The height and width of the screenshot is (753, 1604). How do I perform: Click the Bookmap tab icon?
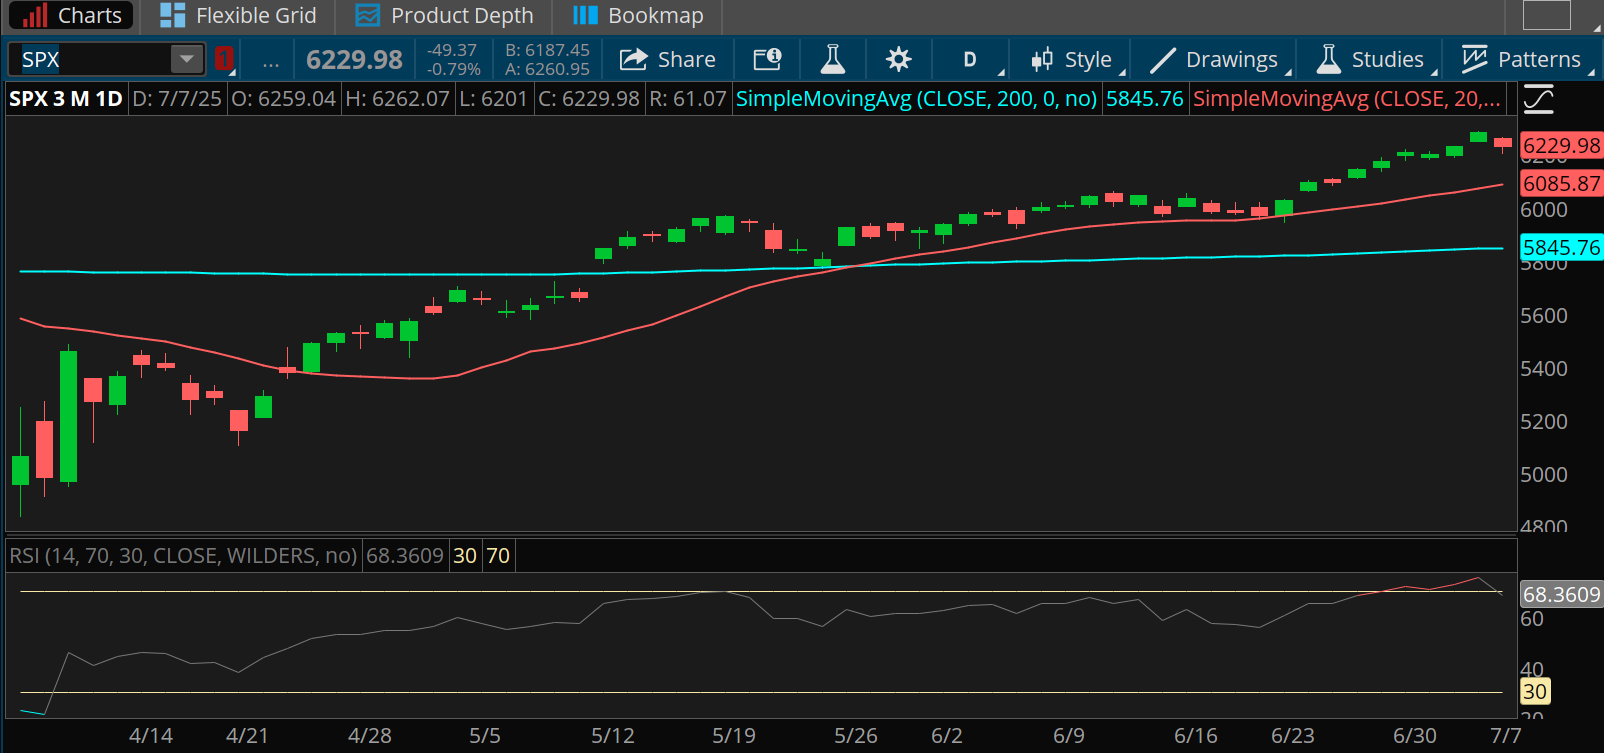tap(585, 16)
